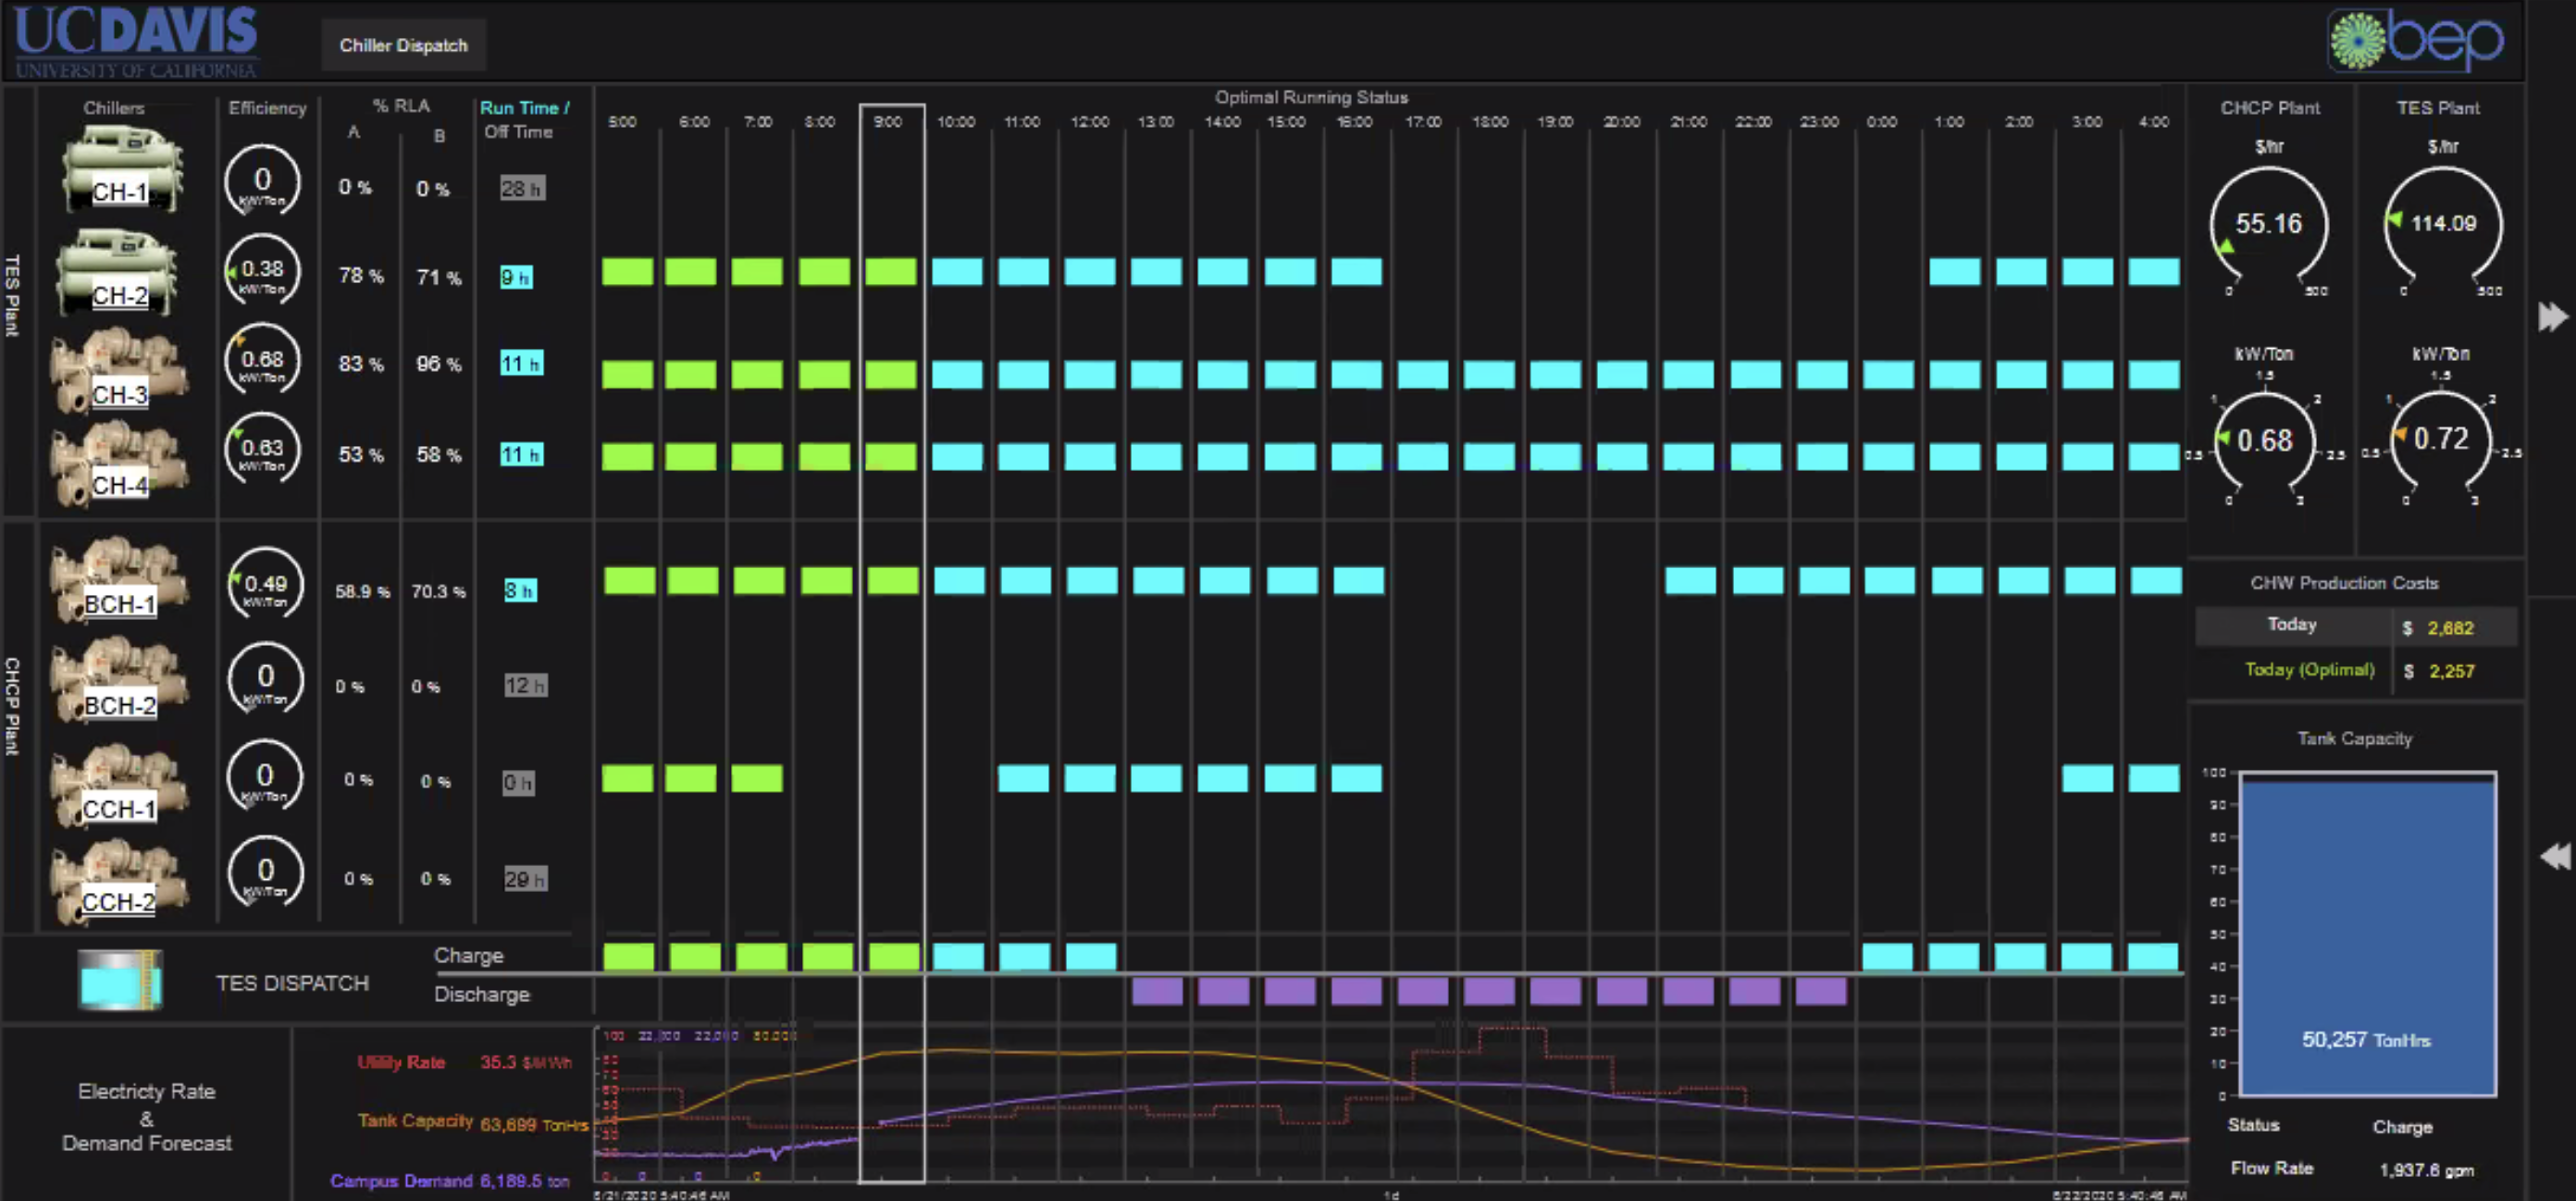Click the CH-1 chiller icon
This screenshot has height=1201, width=2576.
click(x=121, y=170)
